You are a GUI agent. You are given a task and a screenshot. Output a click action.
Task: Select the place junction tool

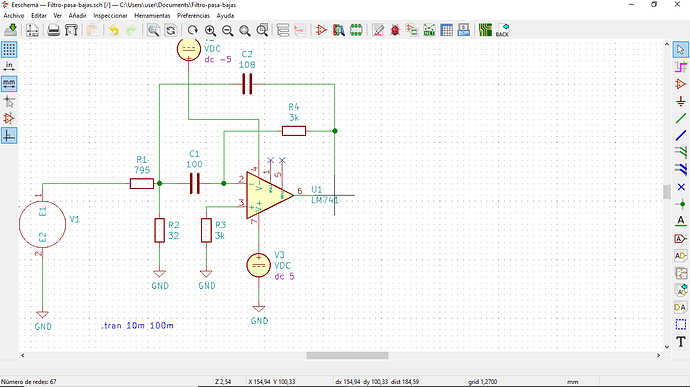tap(681, 204)
